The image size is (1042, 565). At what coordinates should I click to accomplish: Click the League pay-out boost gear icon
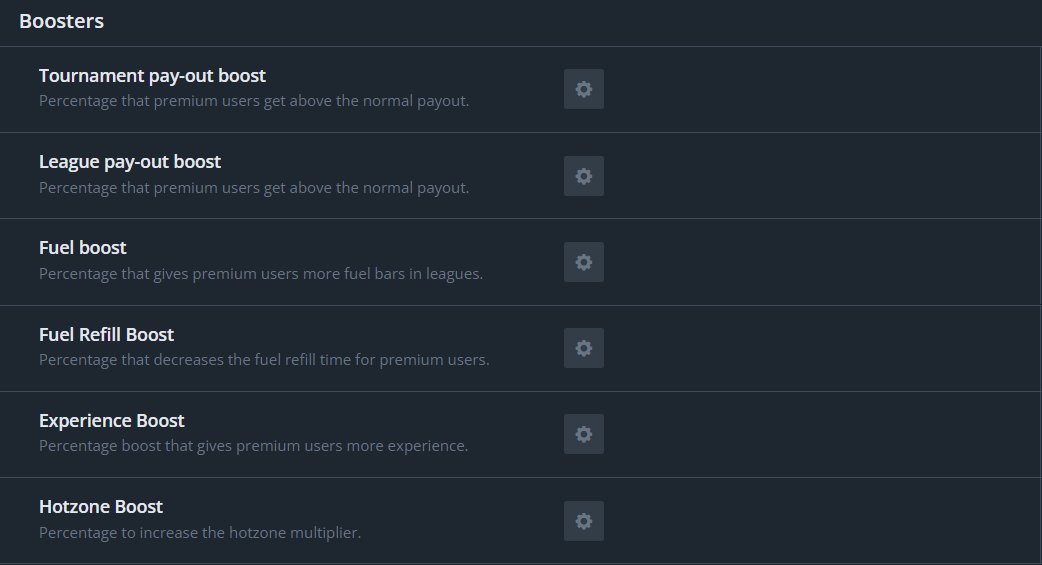[584, 176]
